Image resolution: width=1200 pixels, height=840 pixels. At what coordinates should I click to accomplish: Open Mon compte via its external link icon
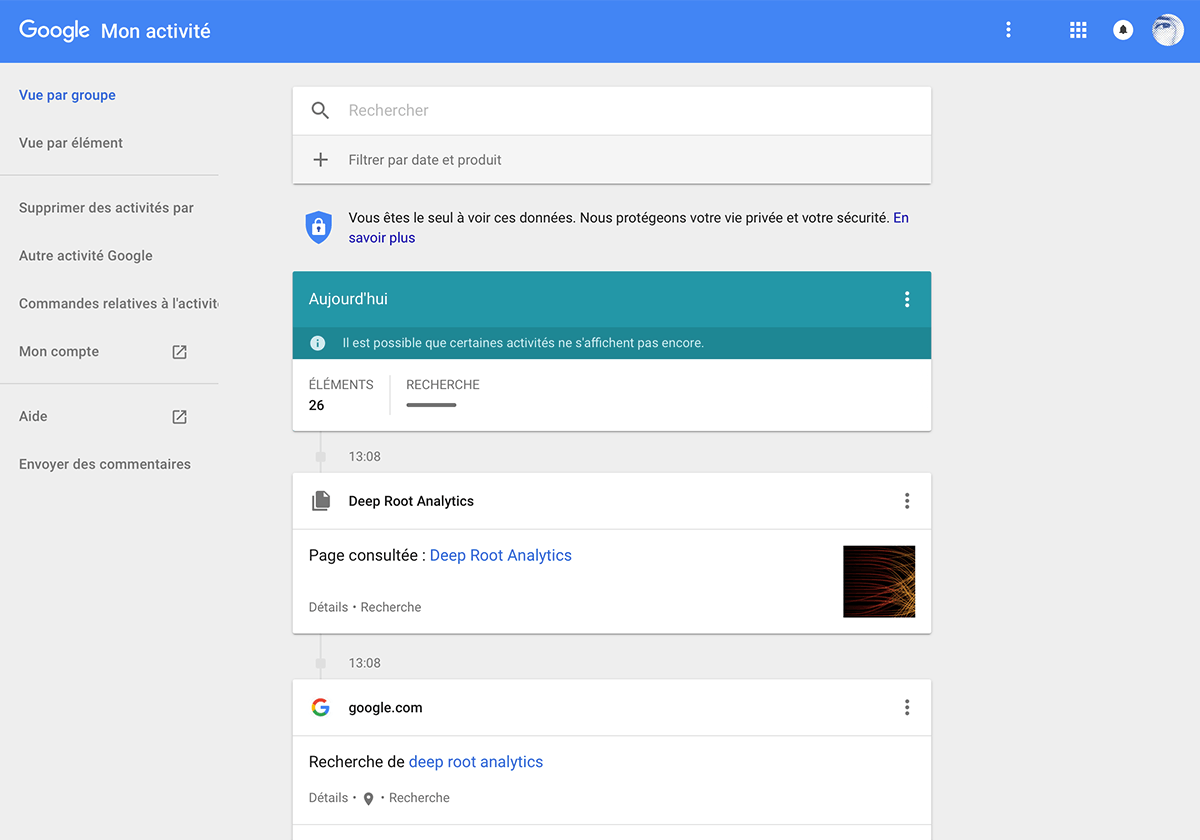[179, 351]
